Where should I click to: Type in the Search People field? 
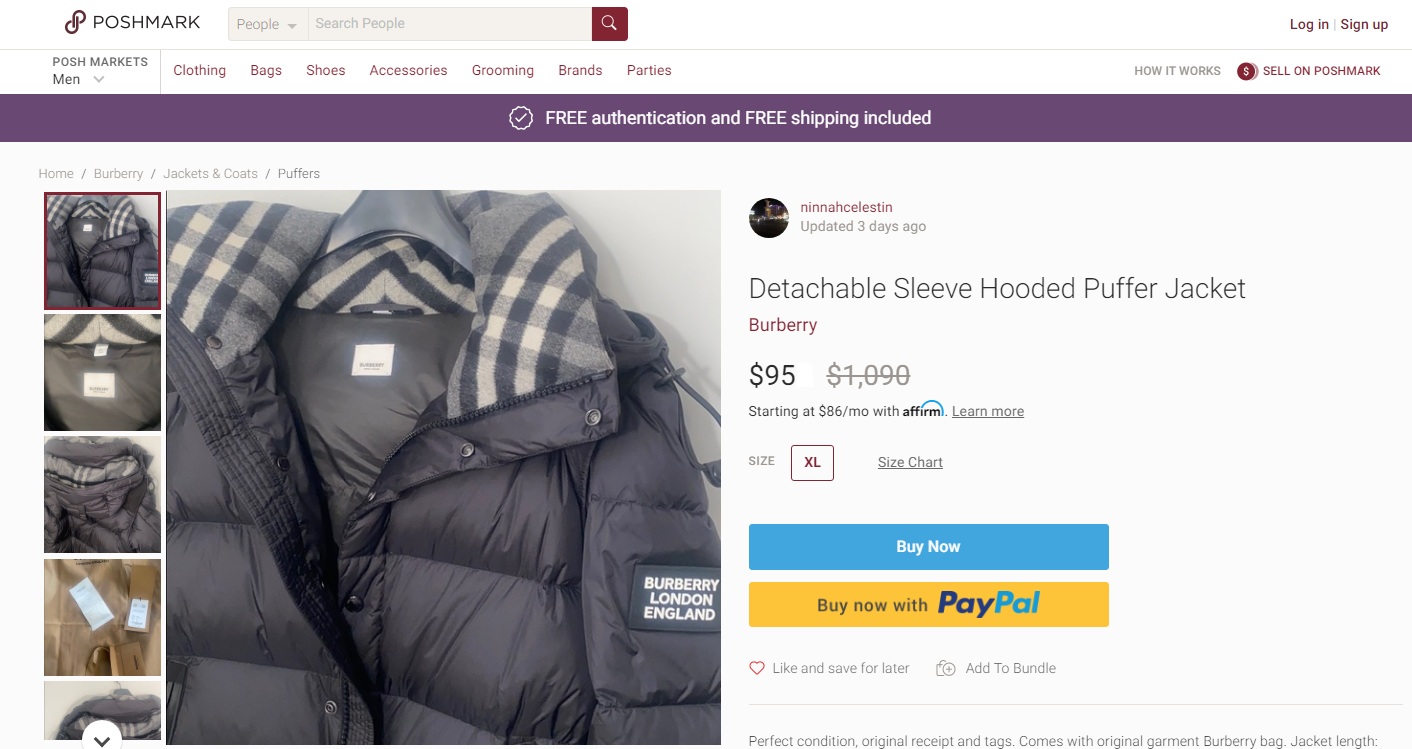(x=448, y=24)
